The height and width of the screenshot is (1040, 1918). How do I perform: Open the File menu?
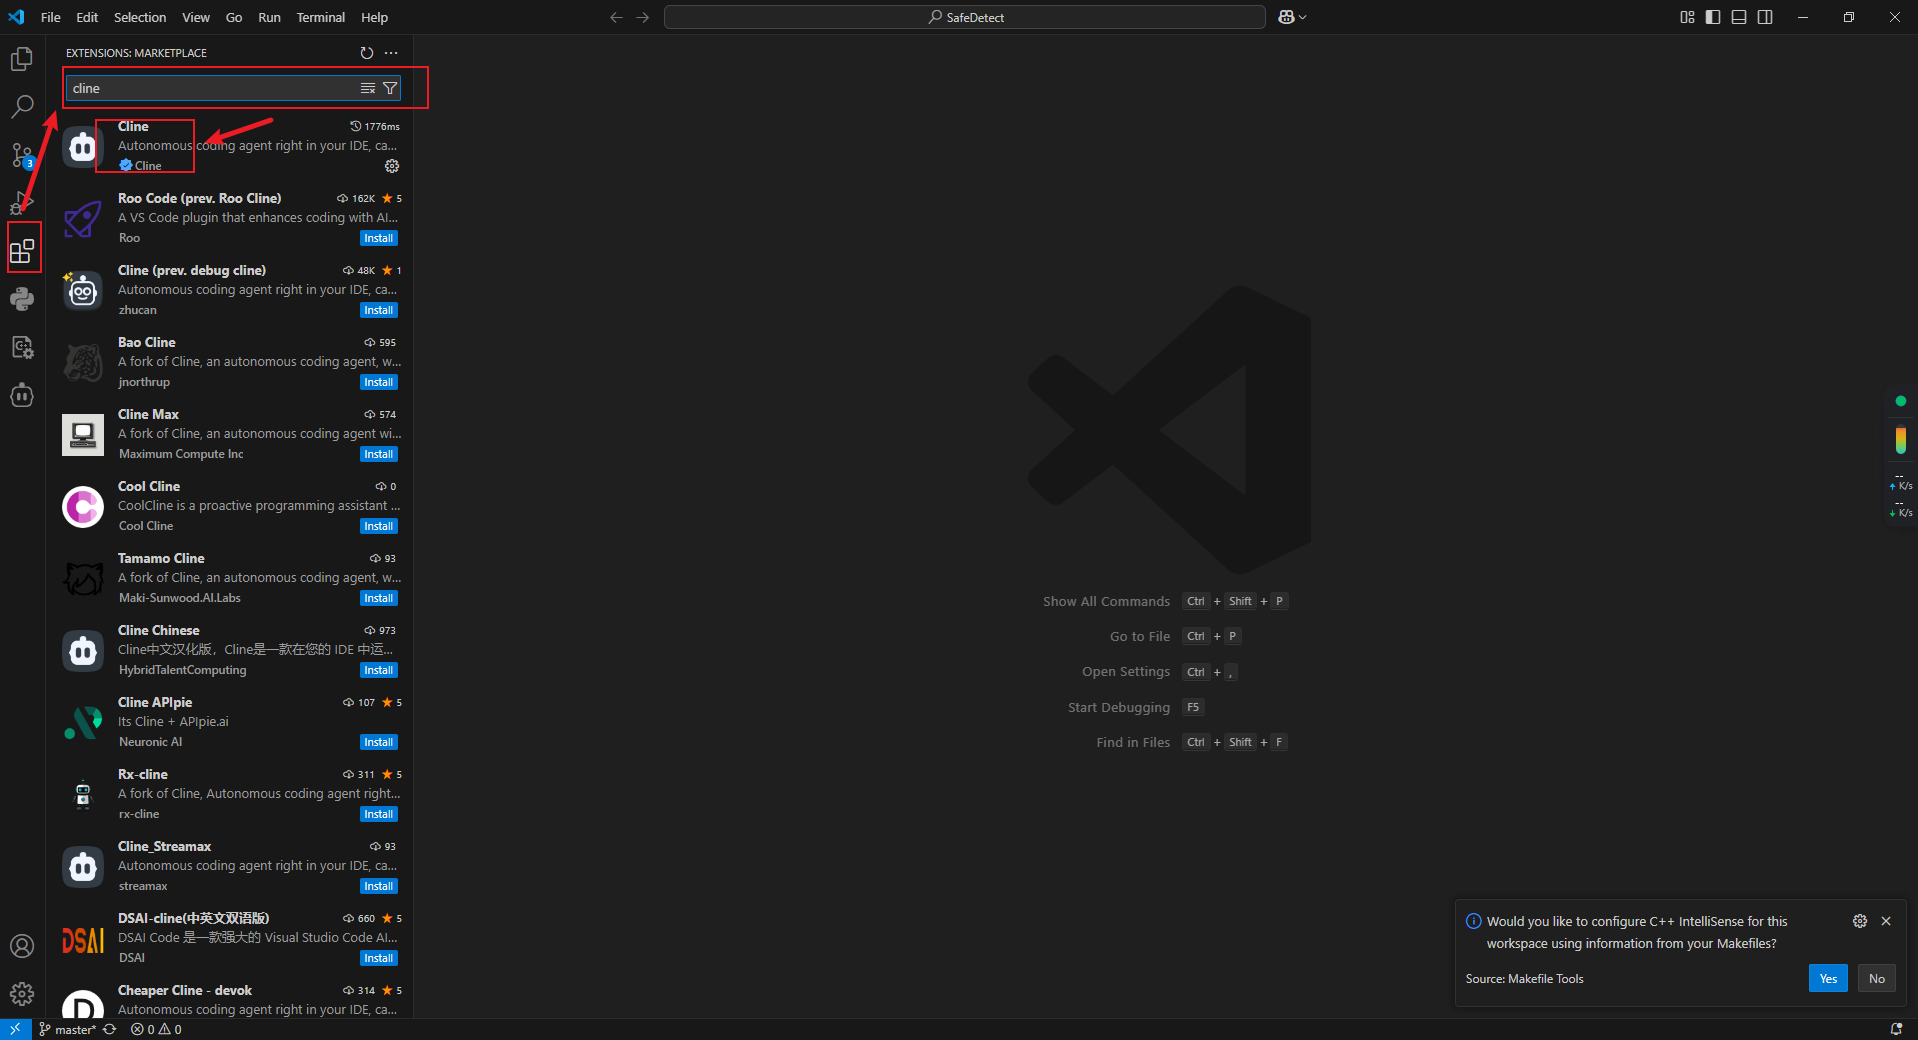(51, 17)
